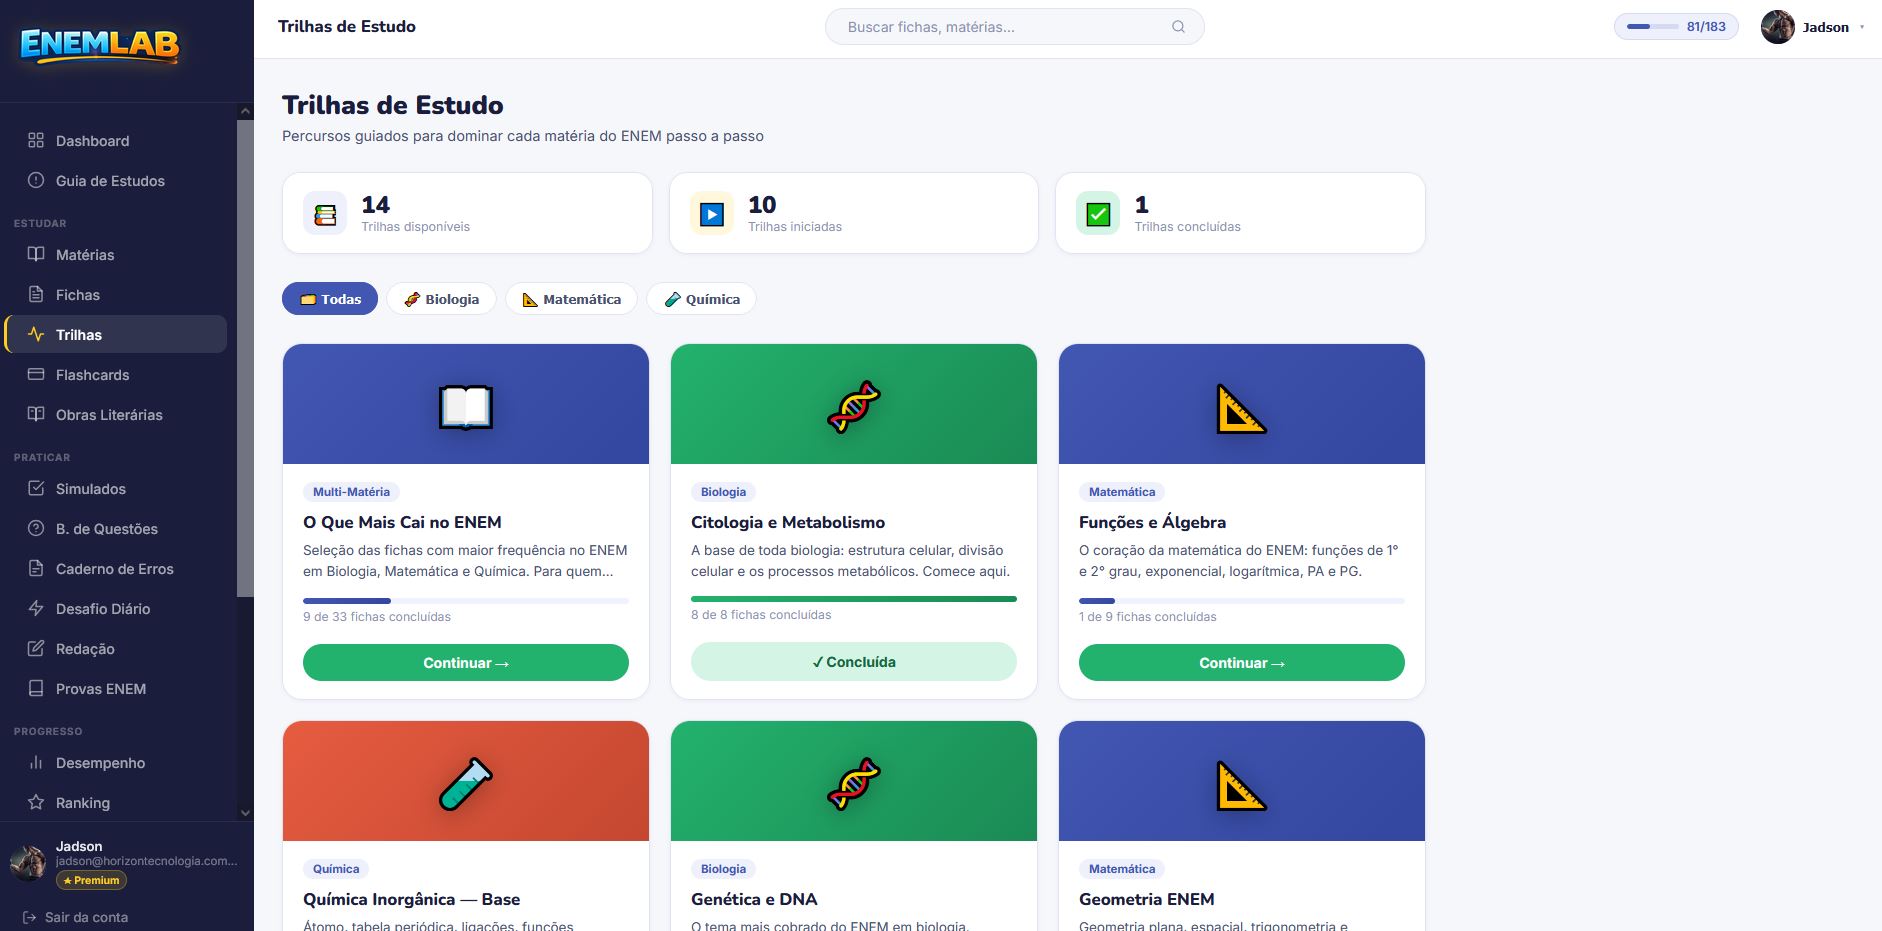This screenshot has height=931, width=1882.
Task: Open the Jadson user menu dropdown arrow
Action: coord(1862,27)
